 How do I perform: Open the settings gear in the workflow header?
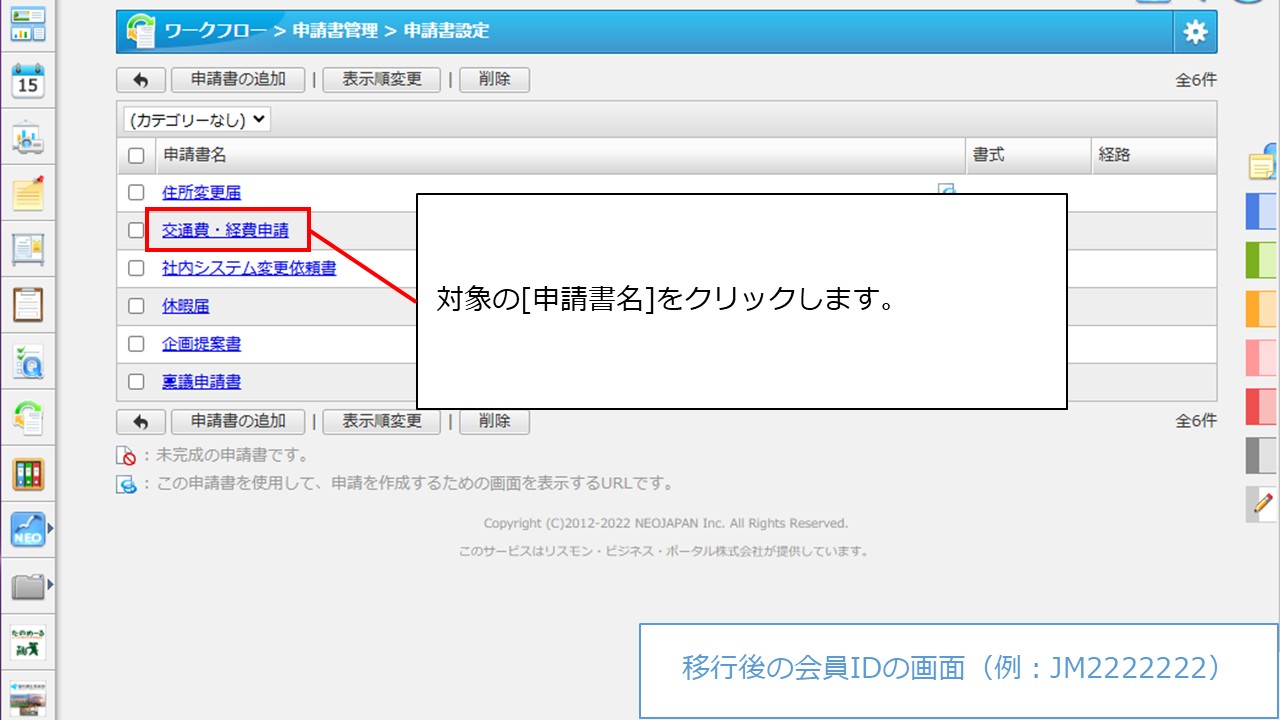(x=1195, y=32)
